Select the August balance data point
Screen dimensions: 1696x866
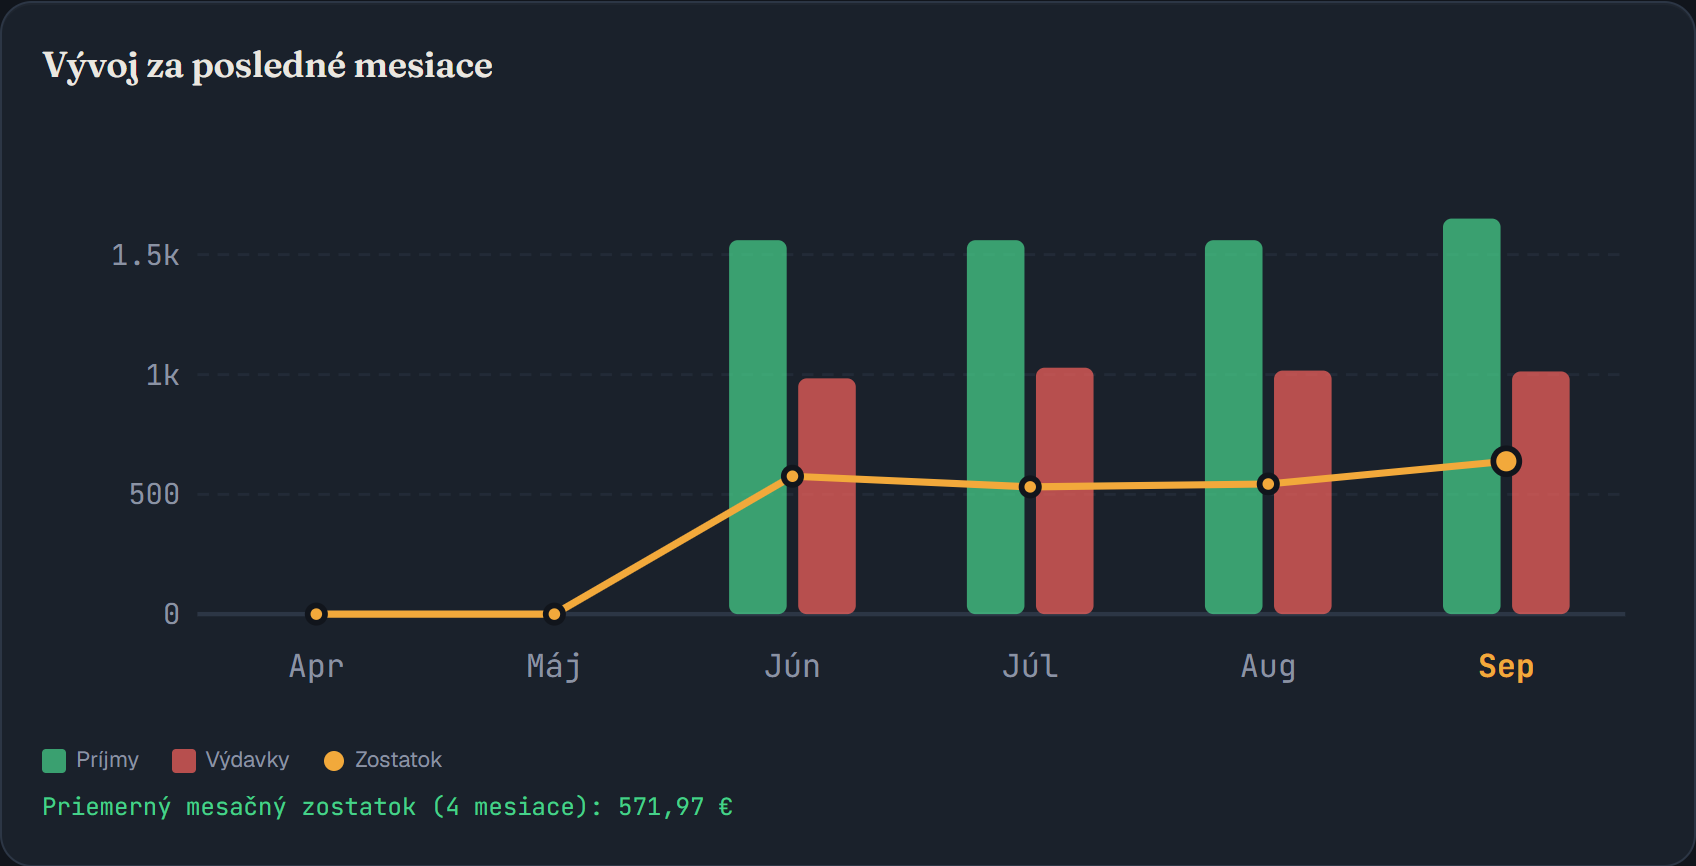(x=1268, y=484)
